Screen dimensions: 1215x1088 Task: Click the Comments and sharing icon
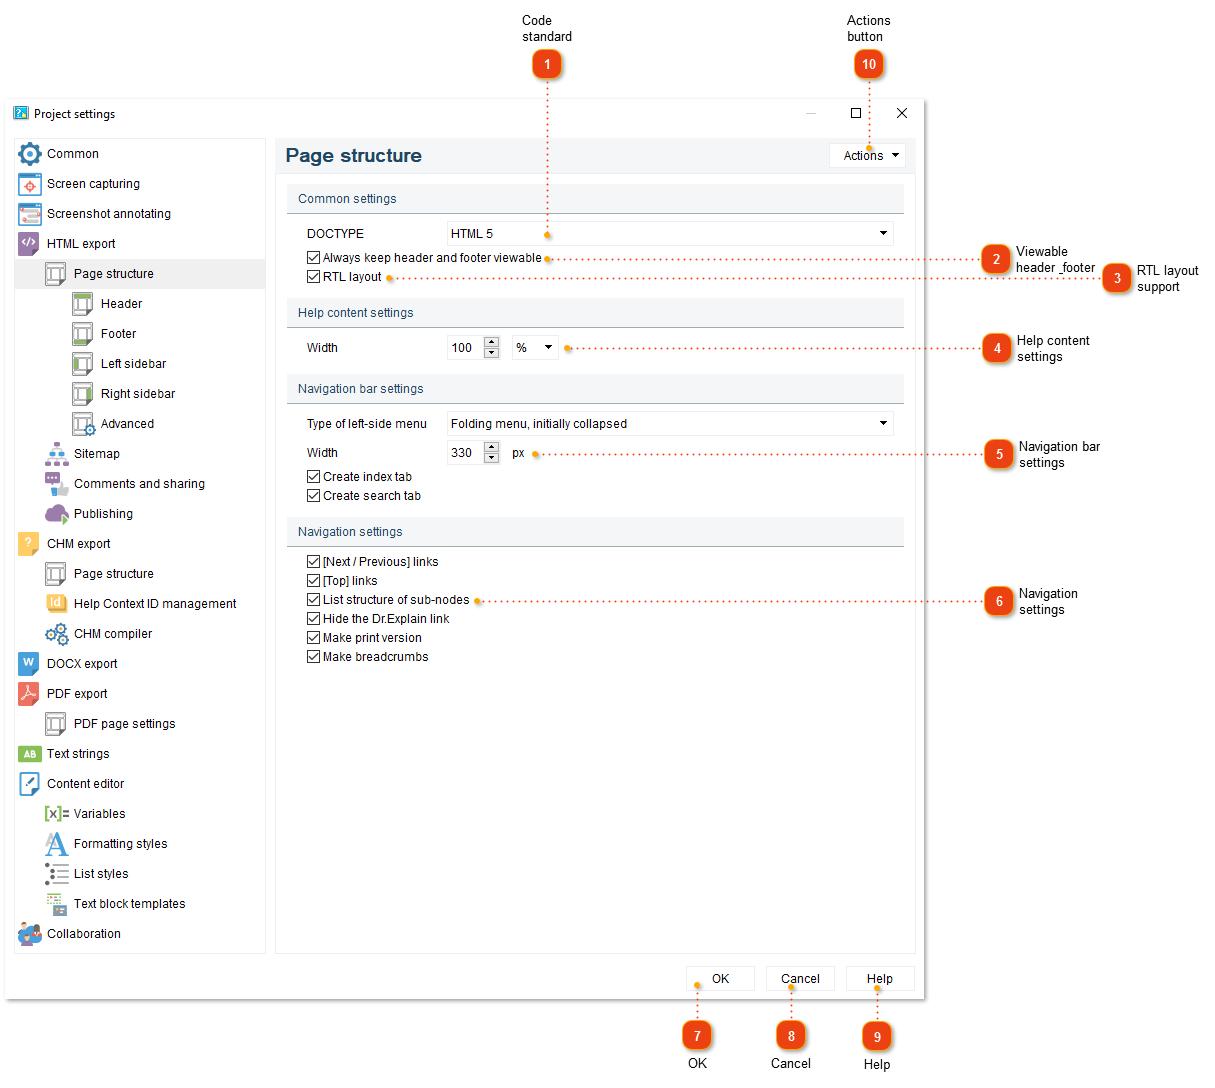(56, 484)
